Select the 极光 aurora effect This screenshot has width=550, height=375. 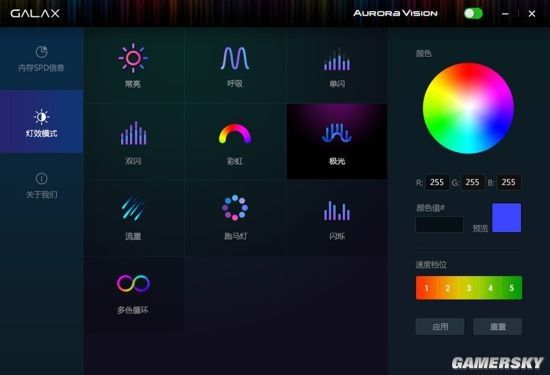coord(337,142)
